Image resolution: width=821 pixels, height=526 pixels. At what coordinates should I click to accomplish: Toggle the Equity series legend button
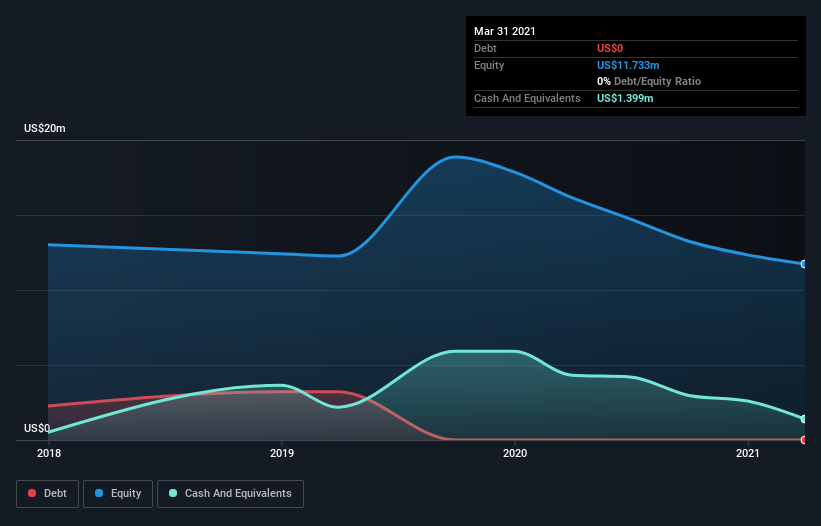[118, 494]
